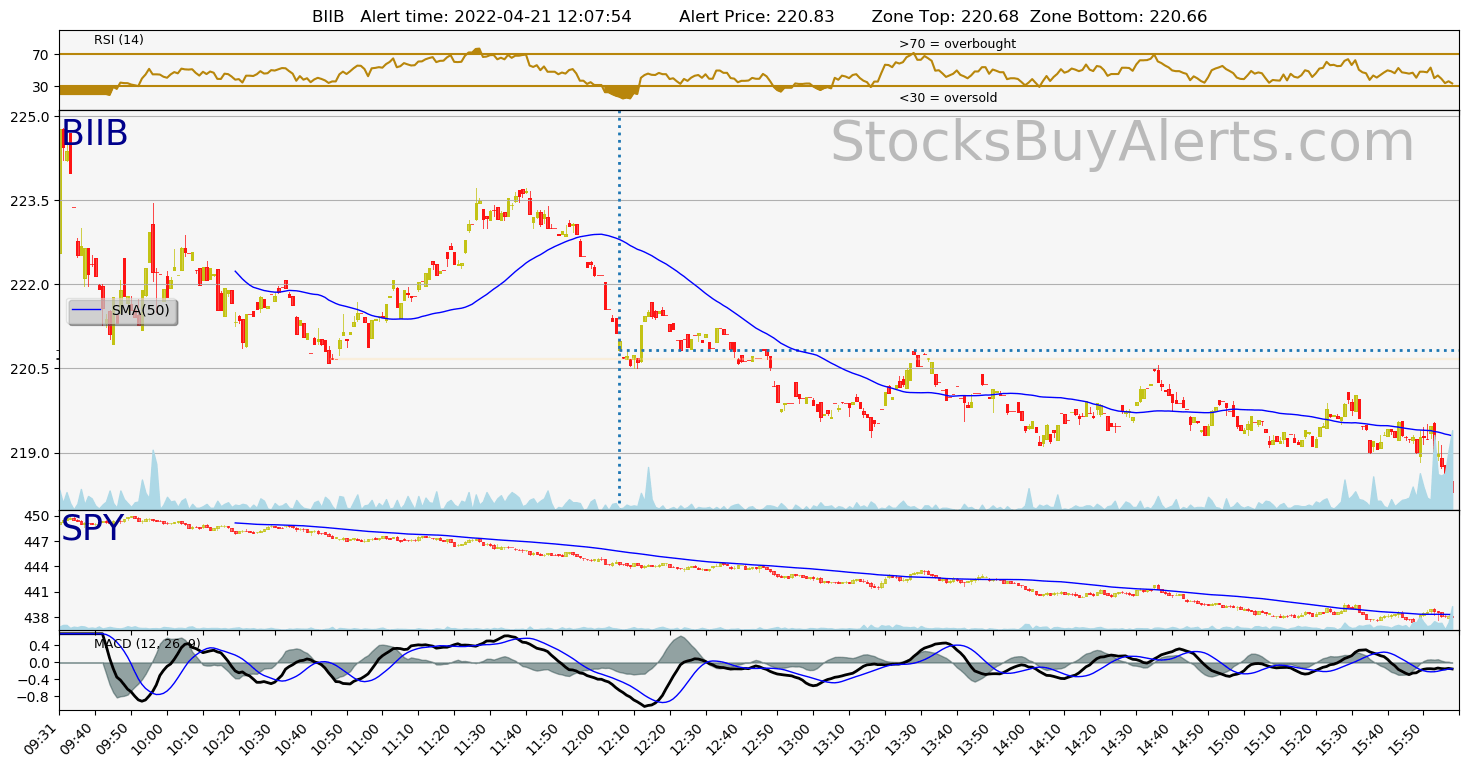1474x768 pixels.
Task: Click the BIIB ticker label on the chart
Action: tap(95, 134)
